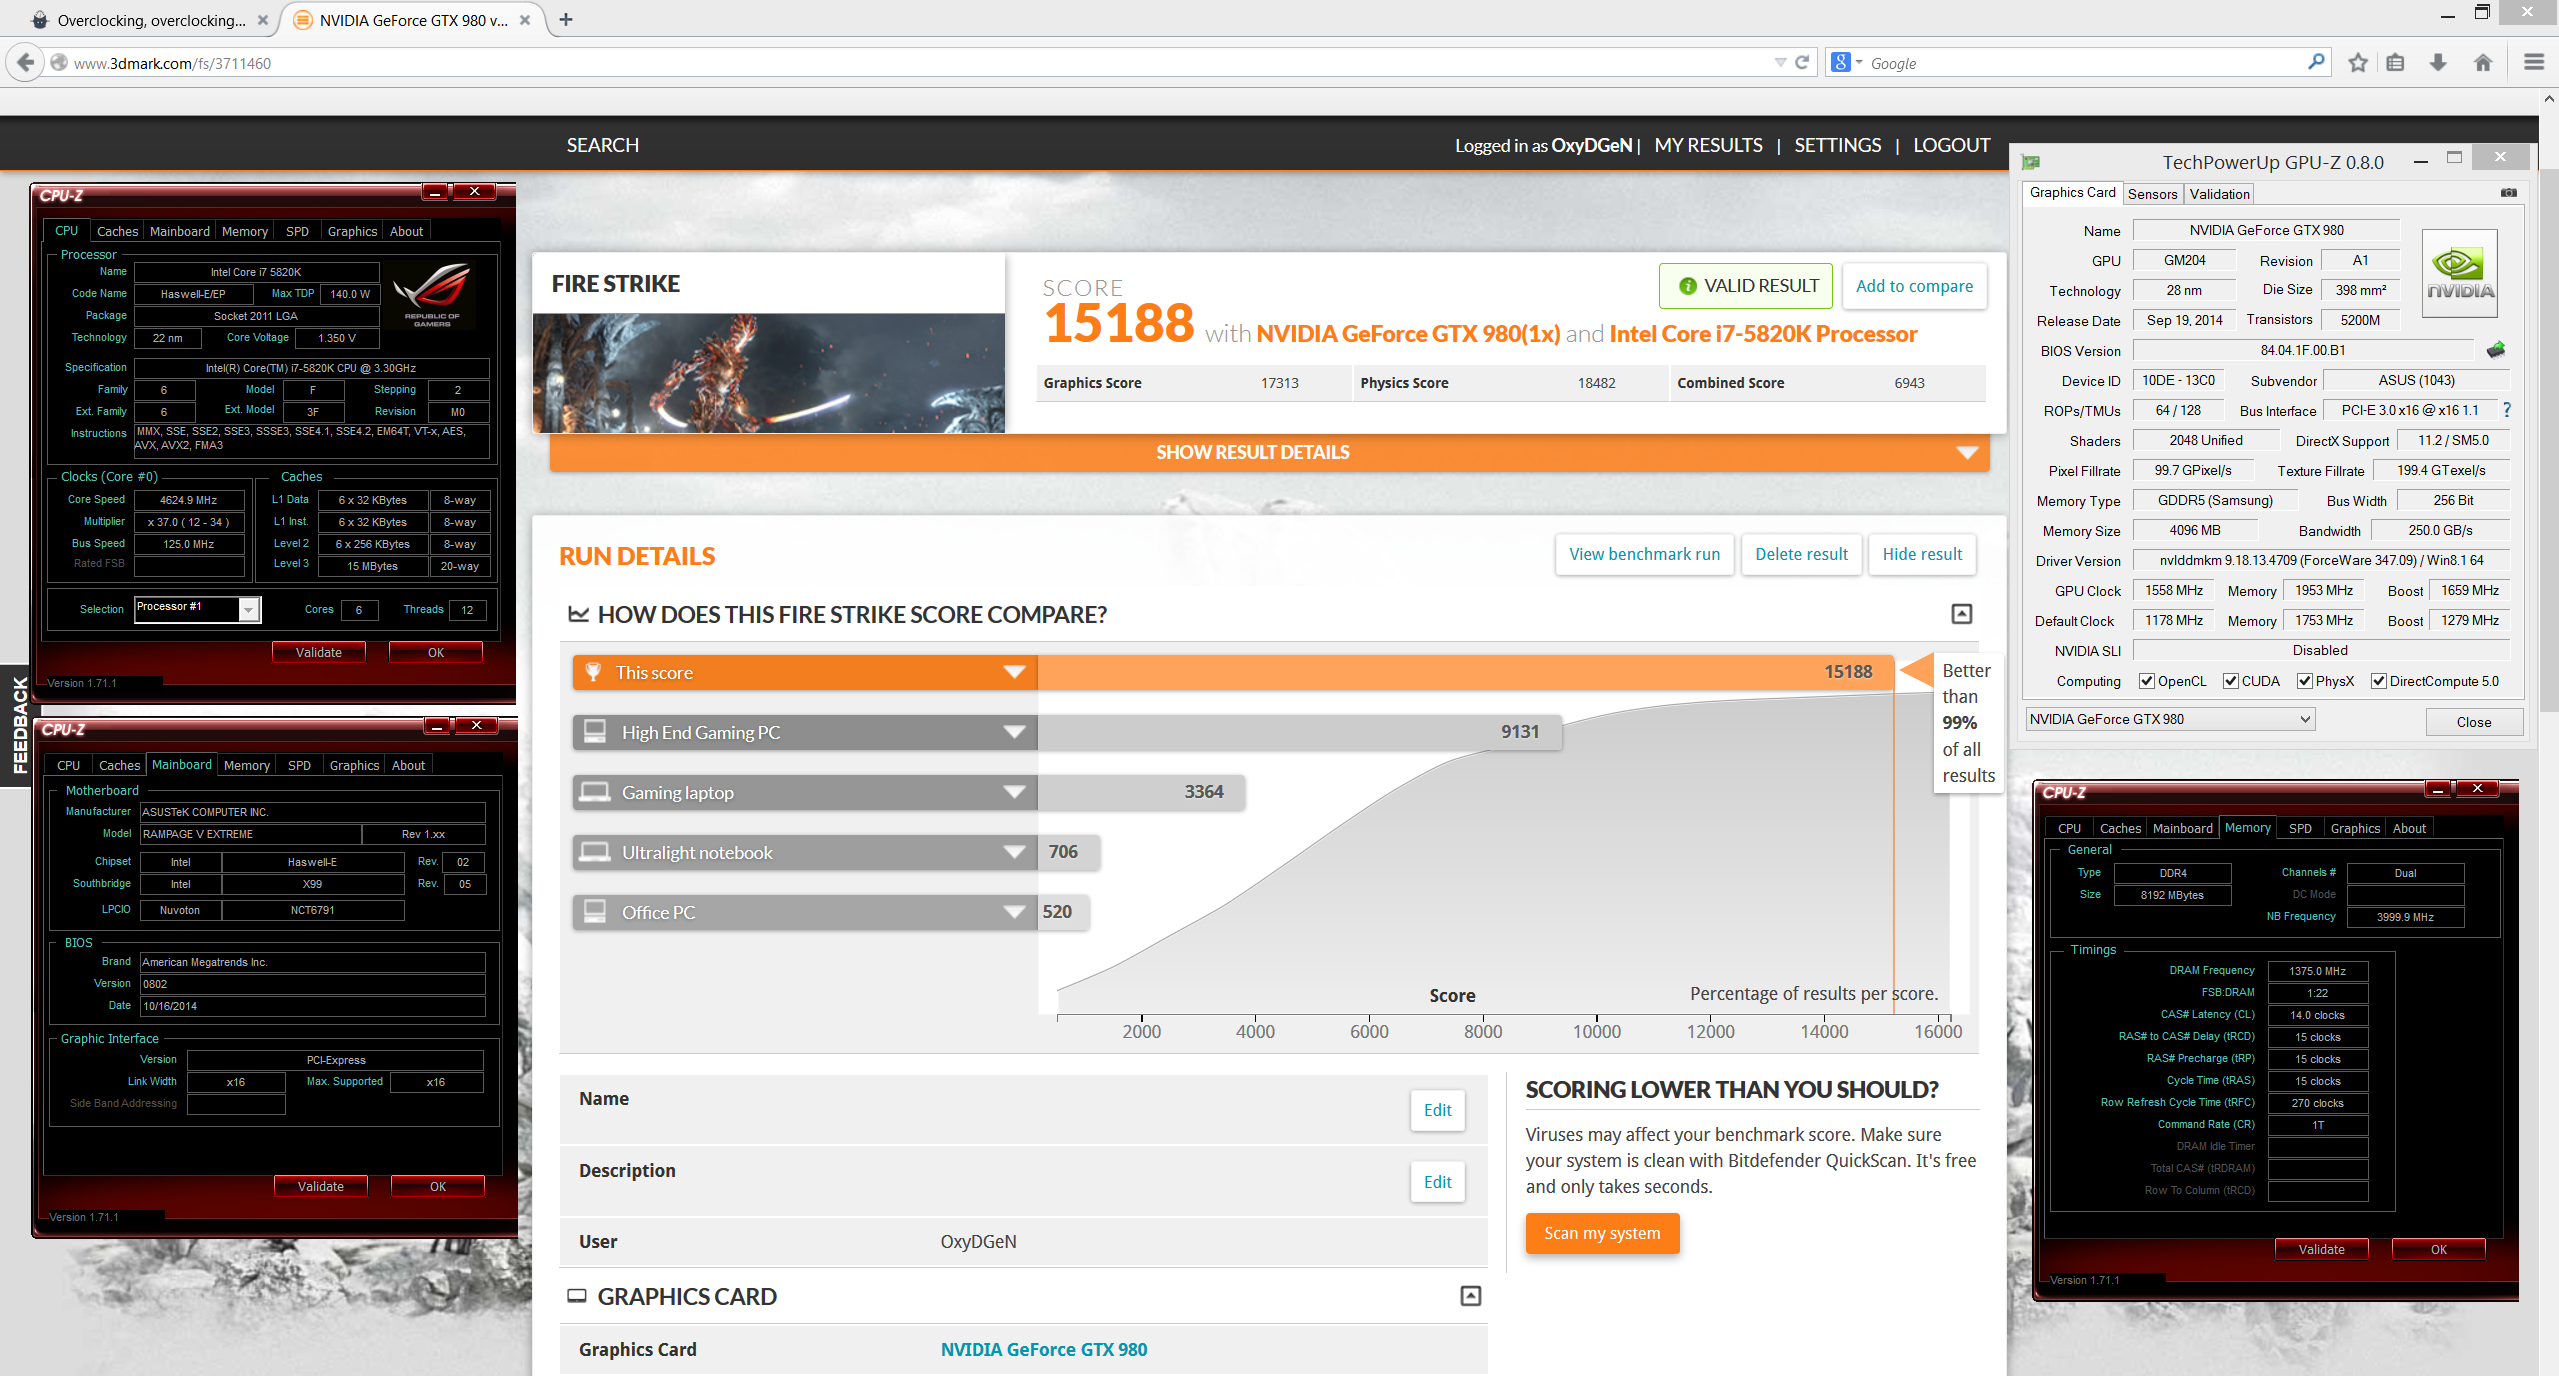Click the Fire Strike benchmark thumbnail image
This screenshot has width=2559, height=1376.
pos(768,373)
